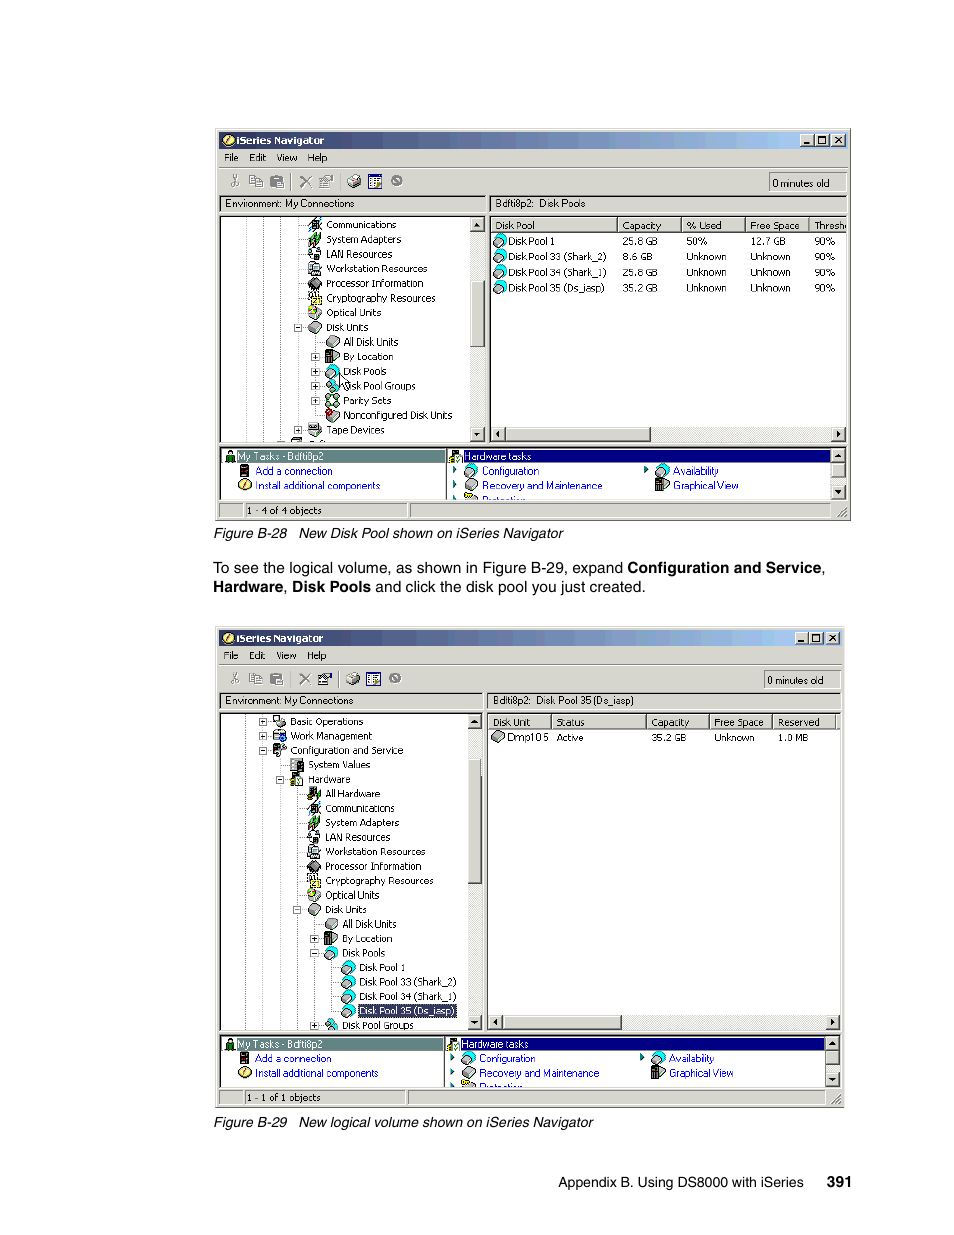Click the Parity Sets icon in Figure B-28 tree

333,400
